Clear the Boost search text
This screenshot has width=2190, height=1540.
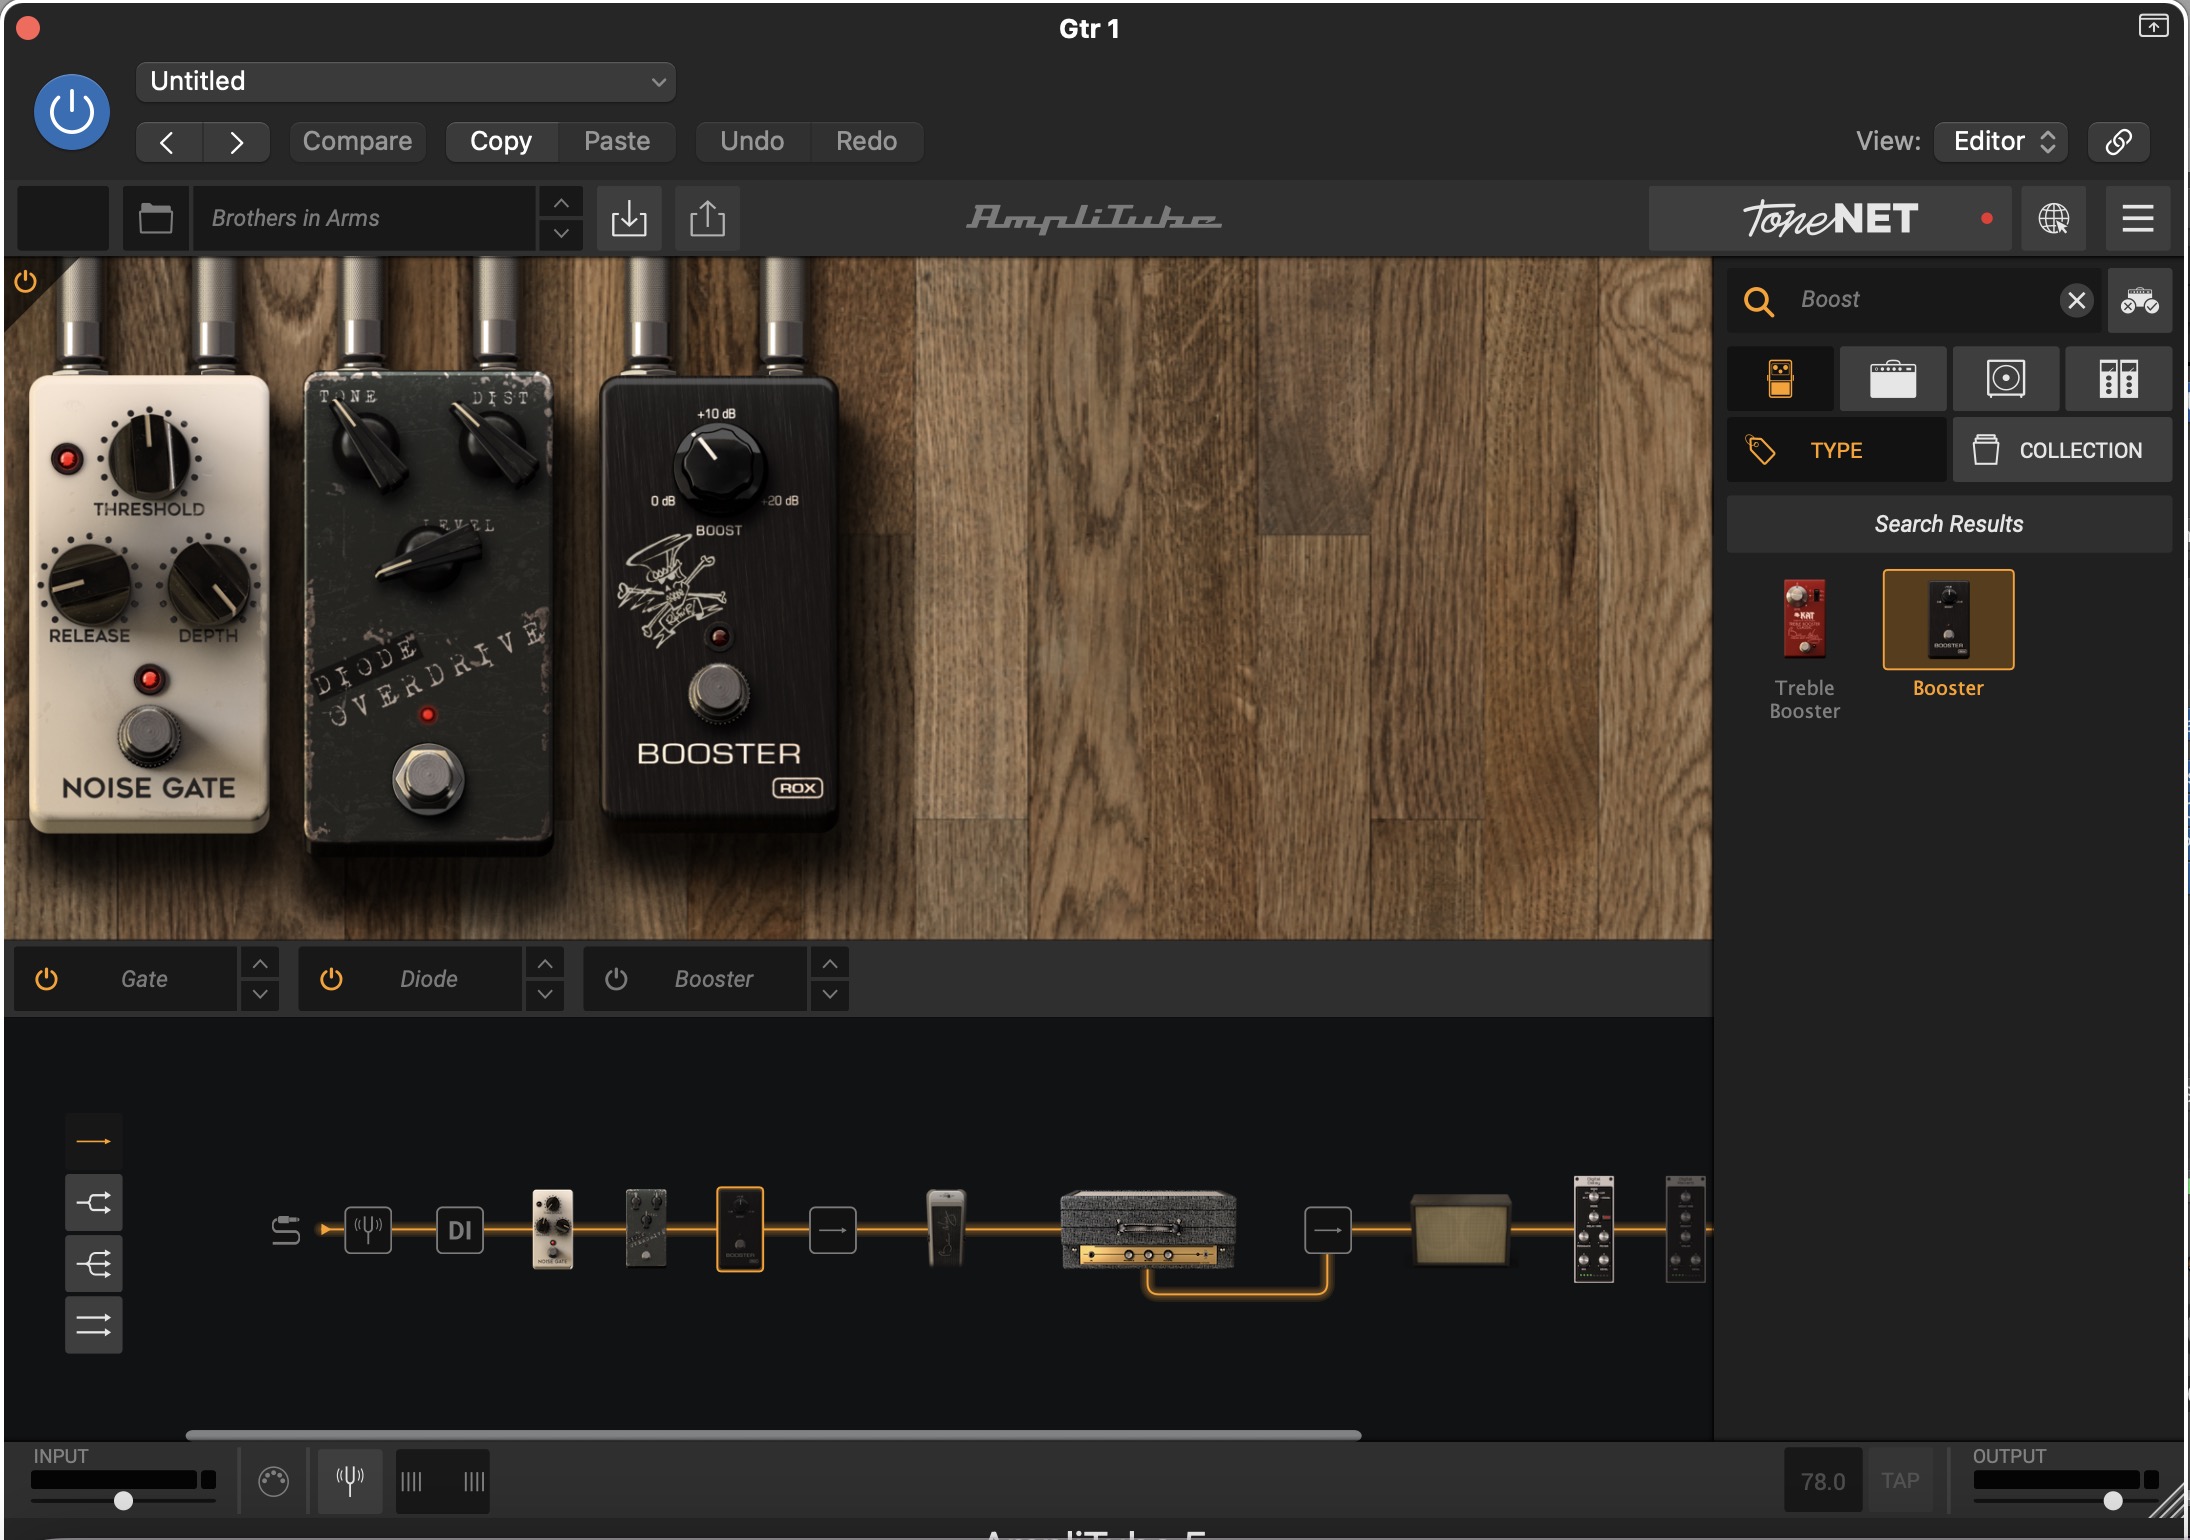pyautogui.click(x=2077, y=300)
